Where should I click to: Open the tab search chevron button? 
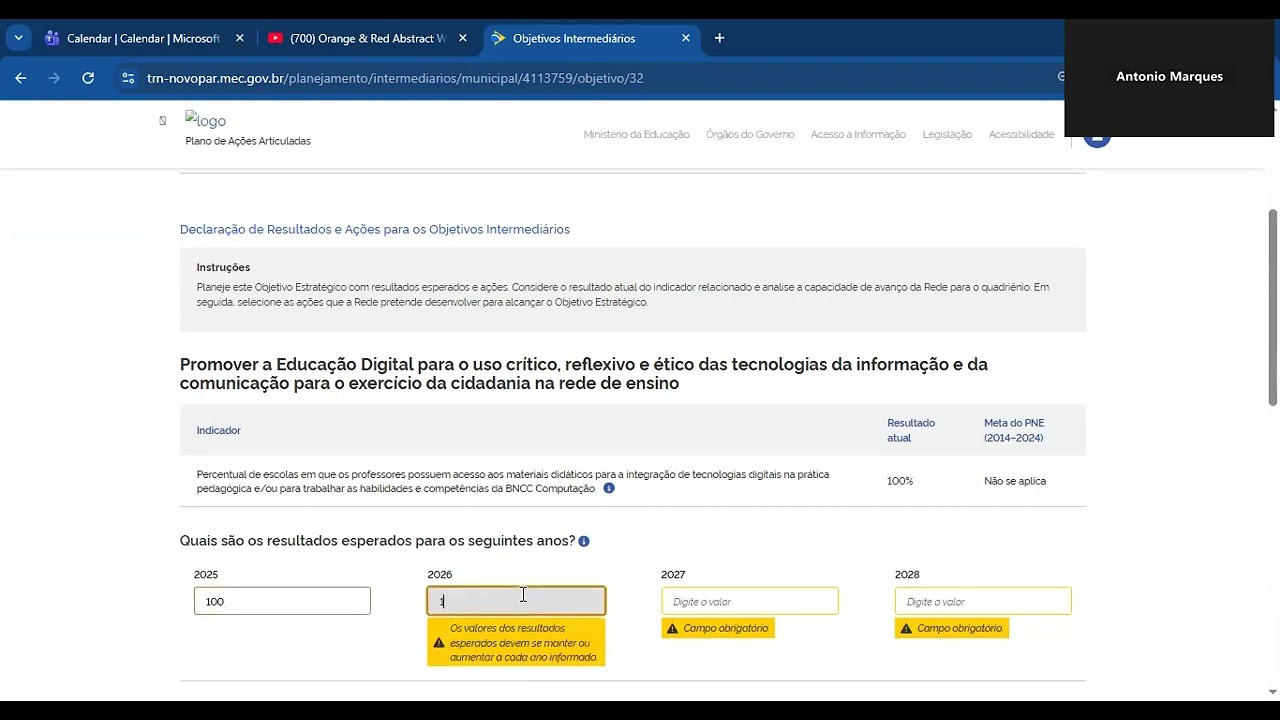tap(18, 38)
